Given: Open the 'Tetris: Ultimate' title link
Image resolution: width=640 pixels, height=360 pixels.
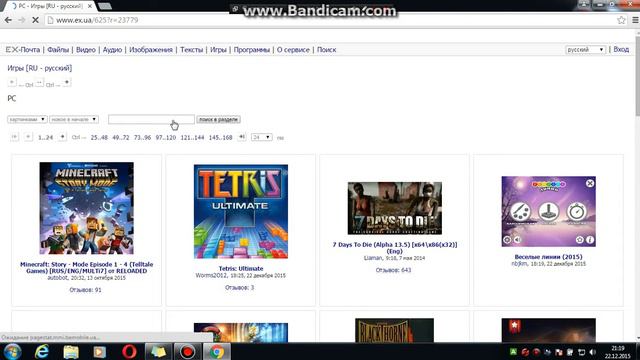Looking at the screenshot, I should click(x=241, y=269).
